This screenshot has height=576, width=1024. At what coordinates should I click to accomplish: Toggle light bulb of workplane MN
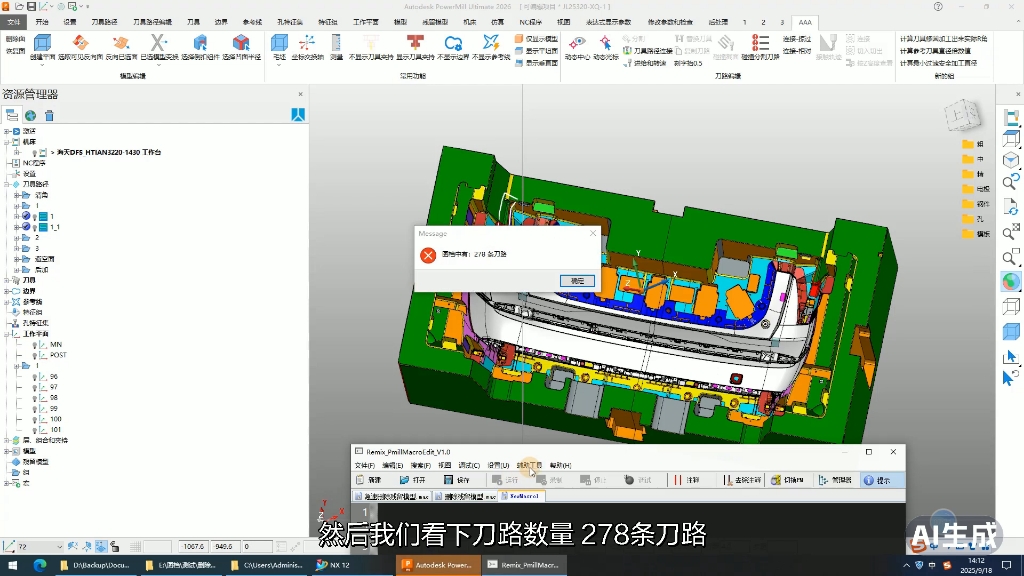[35, 345]
